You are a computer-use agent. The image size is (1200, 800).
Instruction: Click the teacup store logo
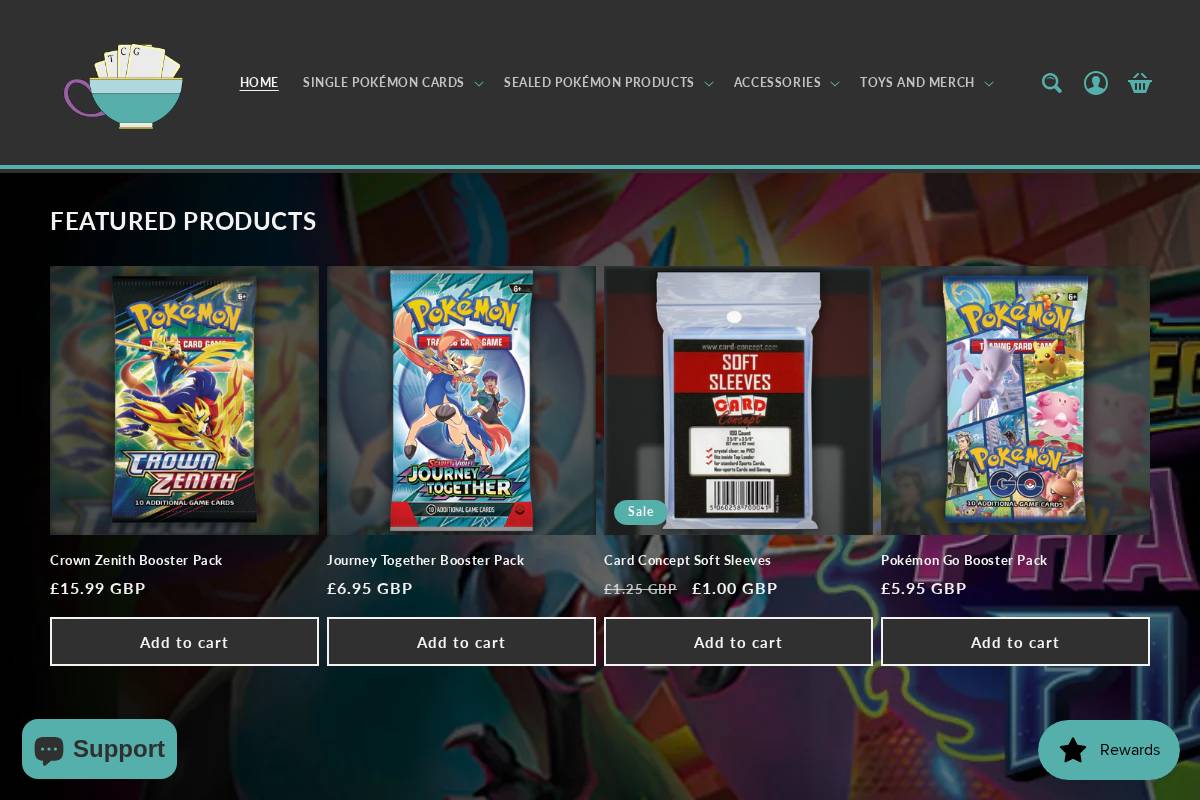click(x=124, y=87)
